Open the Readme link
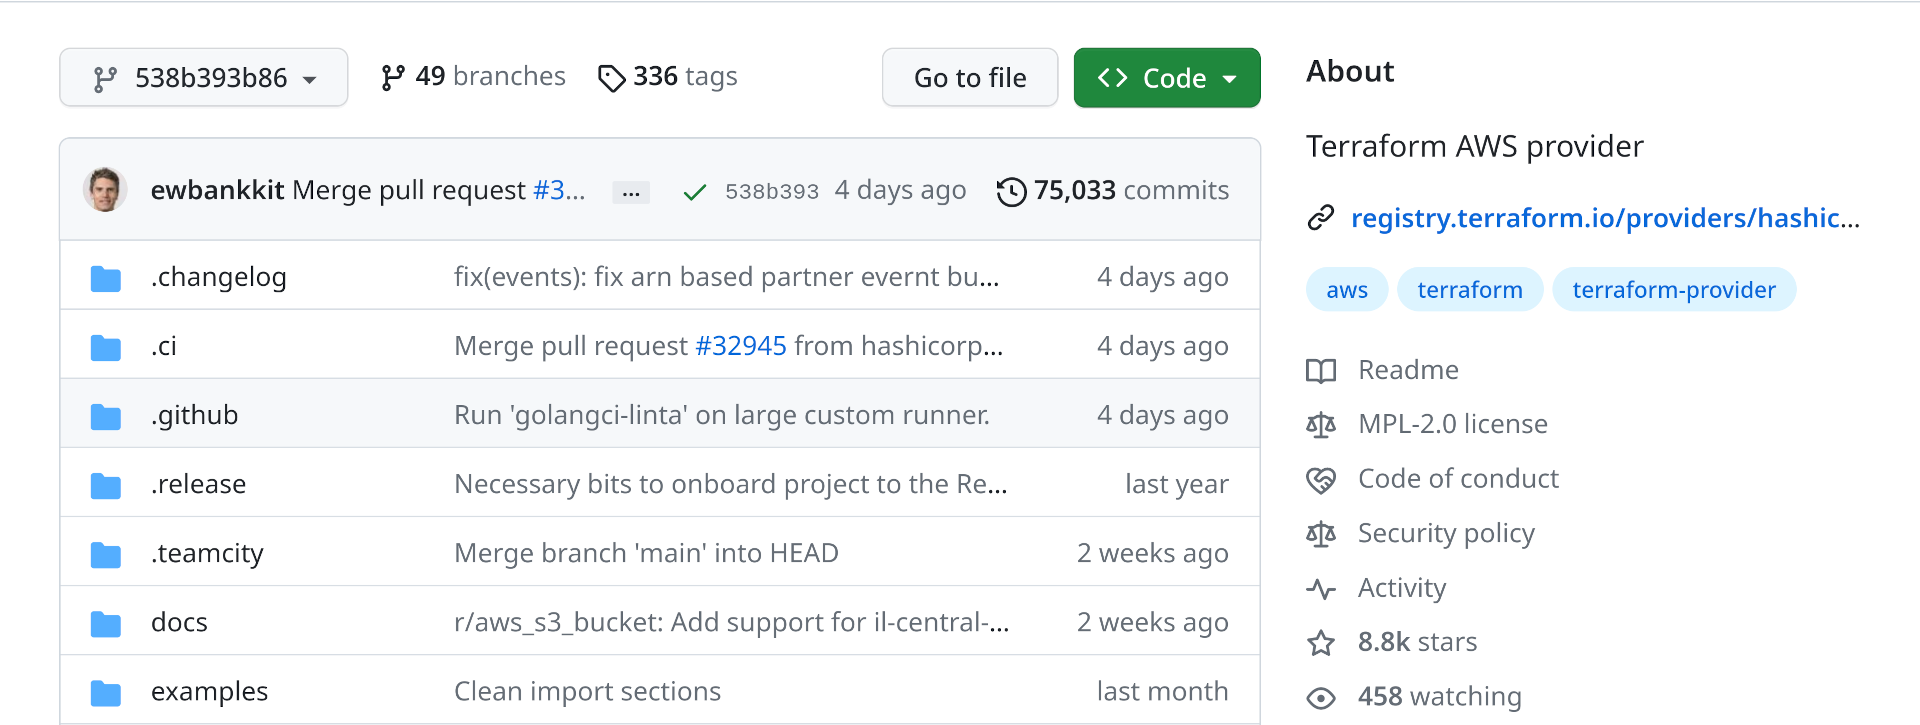The width and height of the screenshot is (1920, 725). point(1408,370)
